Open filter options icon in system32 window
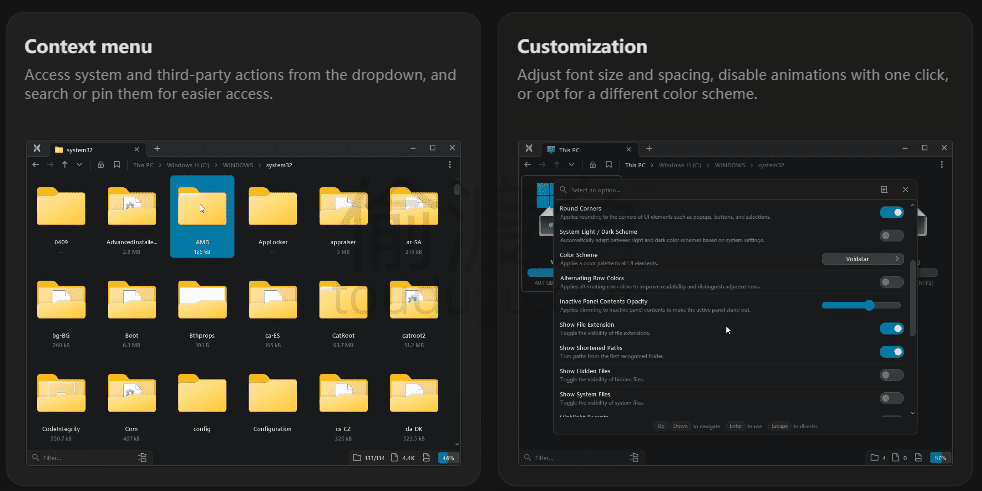The height and width of the screenshot is (491, 982). point(142,458)
